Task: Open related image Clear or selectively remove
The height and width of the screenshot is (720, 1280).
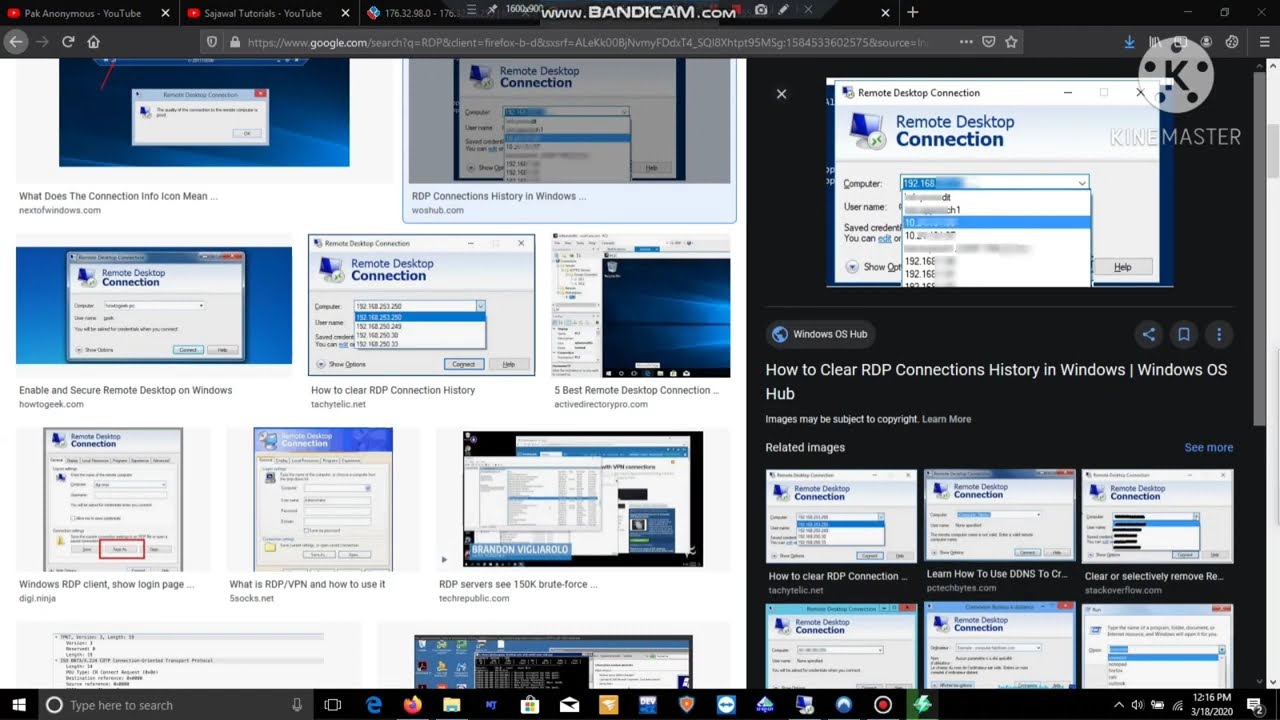Action: pyautogui.click(x=1157, y=516)
